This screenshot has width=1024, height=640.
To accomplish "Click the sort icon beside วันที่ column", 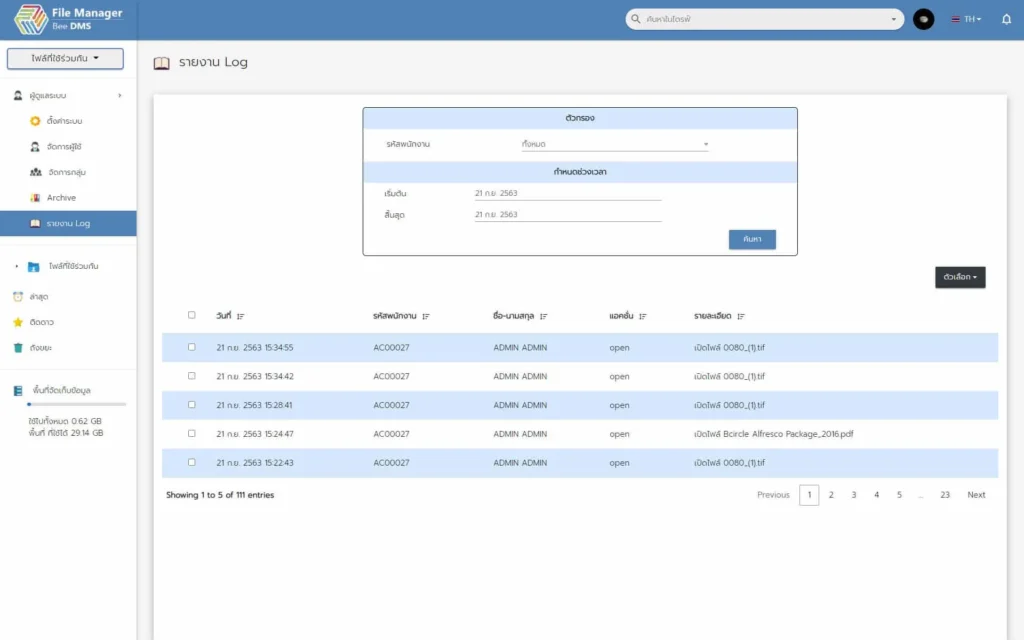I will coord(241,316).
